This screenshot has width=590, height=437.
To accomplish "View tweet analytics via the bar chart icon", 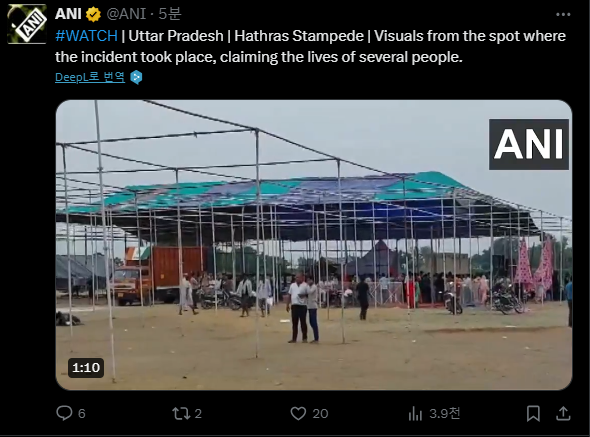I will [x=415, y=413].
